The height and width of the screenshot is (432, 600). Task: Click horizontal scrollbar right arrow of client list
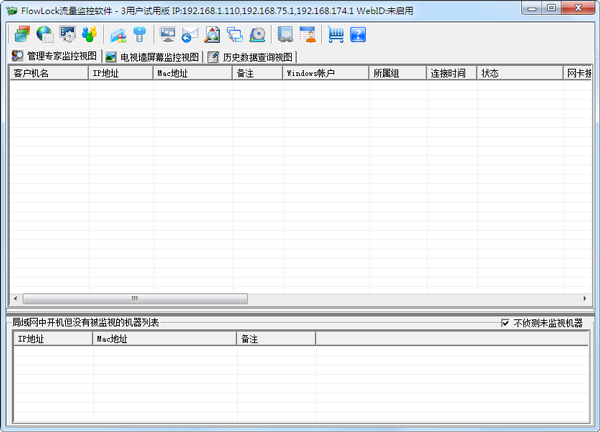point(583,298)
